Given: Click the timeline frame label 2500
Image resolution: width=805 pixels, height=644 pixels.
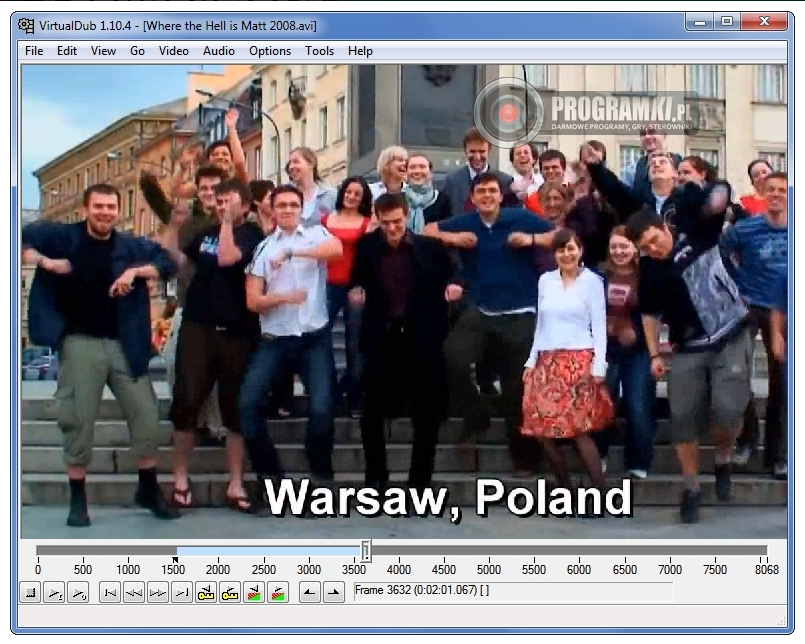Looking at the screenshot, I should point(263,570).
